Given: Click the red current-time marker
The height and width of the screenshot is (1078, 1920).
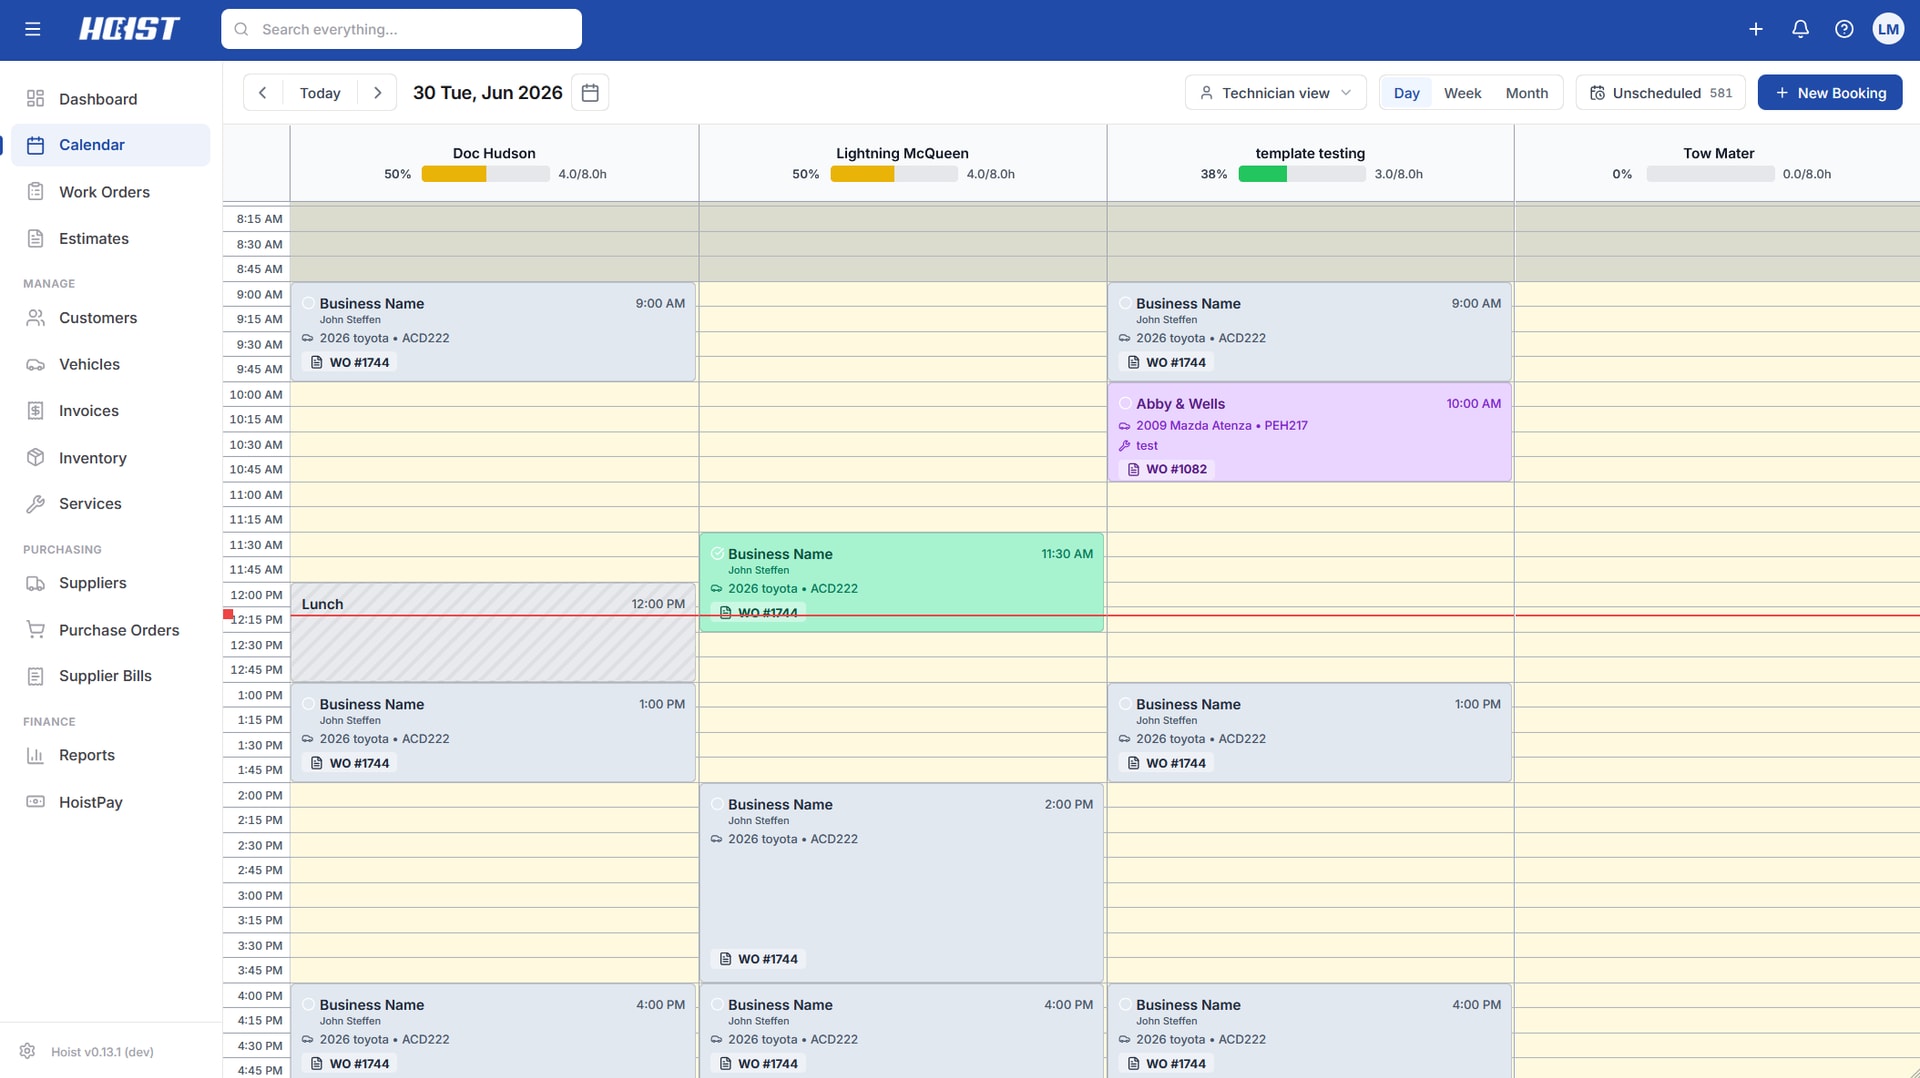Looking at the screenshot, I should pyautogui.click(x=228, y=614).
